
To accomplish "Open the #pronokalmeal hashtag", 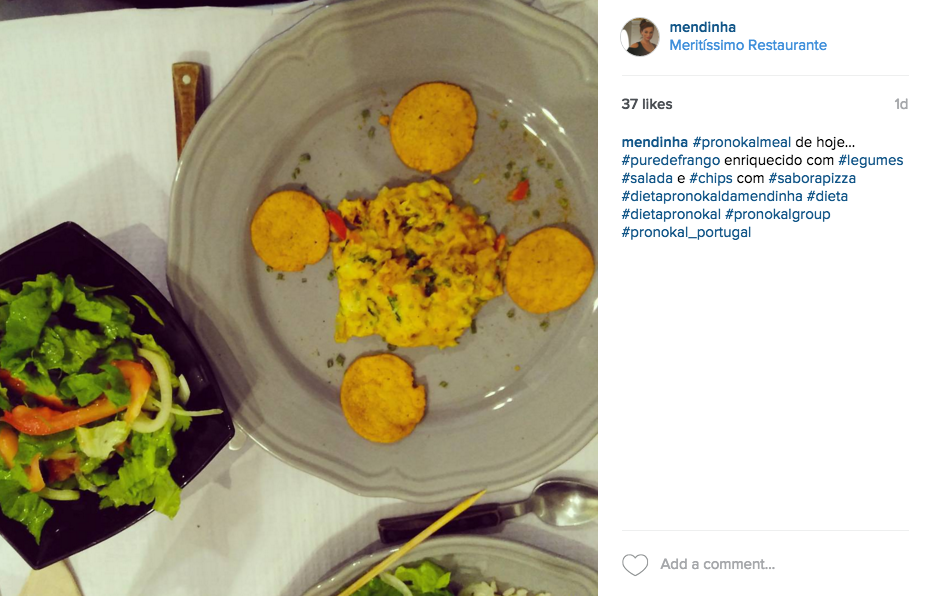I will pos(741,142).
